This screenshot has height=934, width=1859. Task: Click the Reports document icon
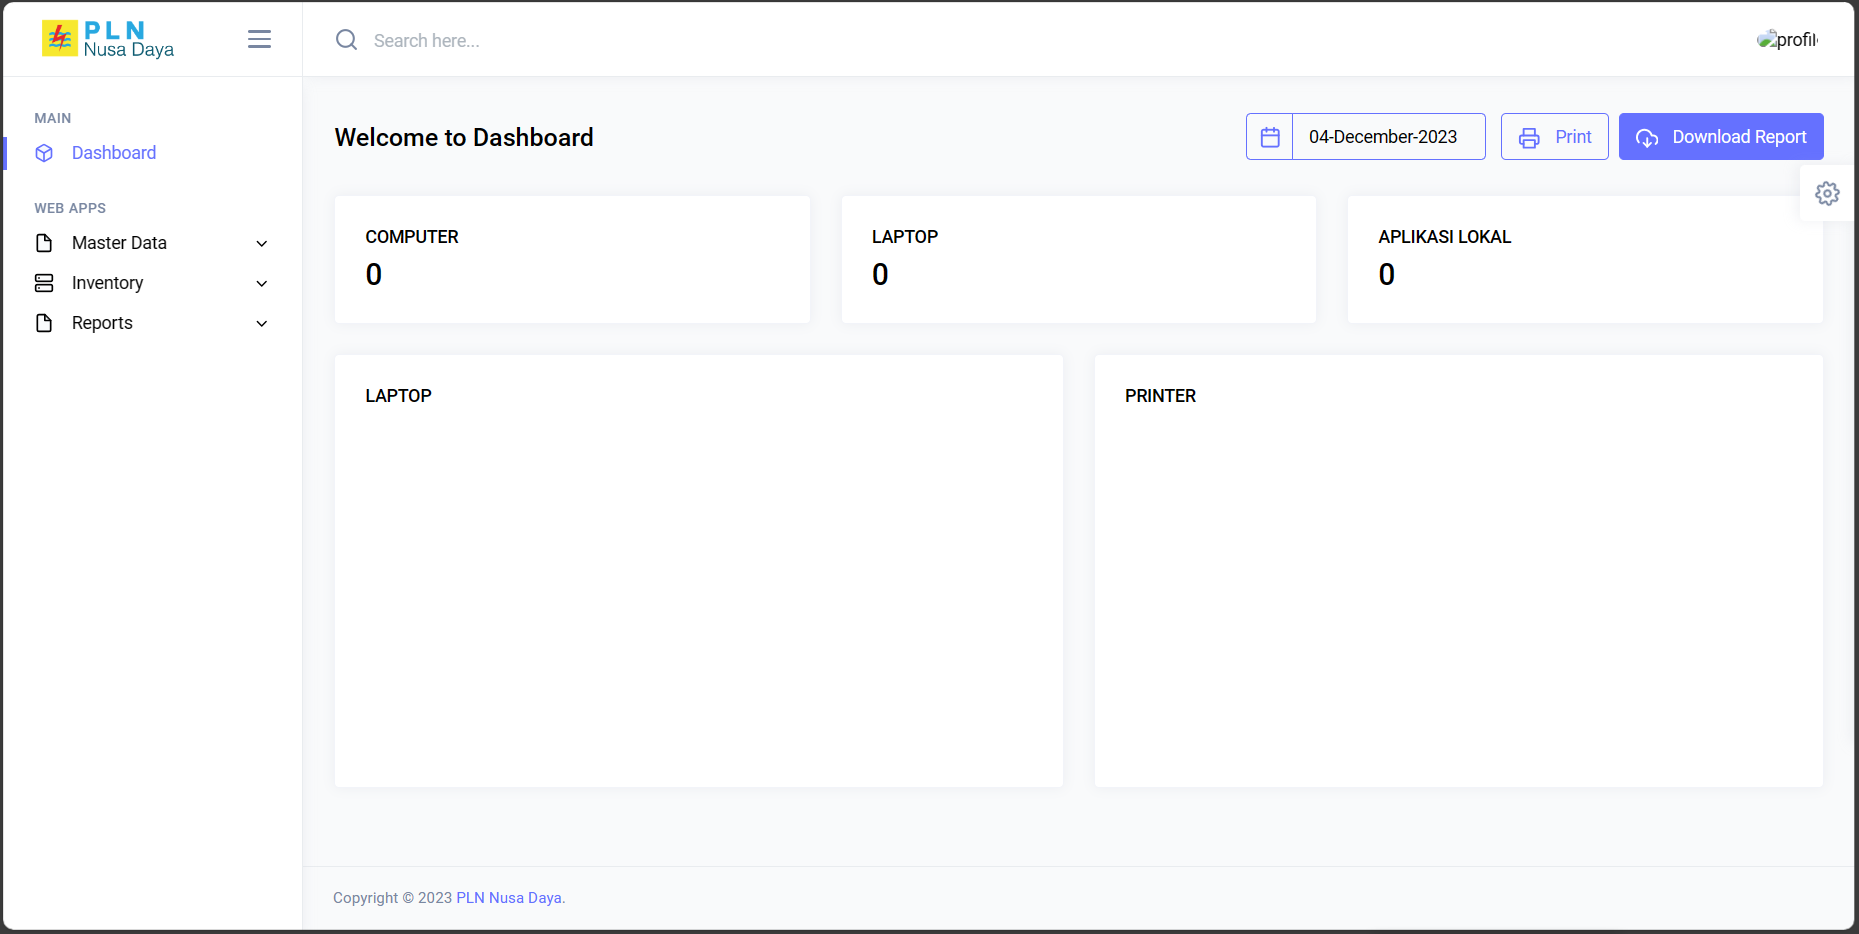44,323
